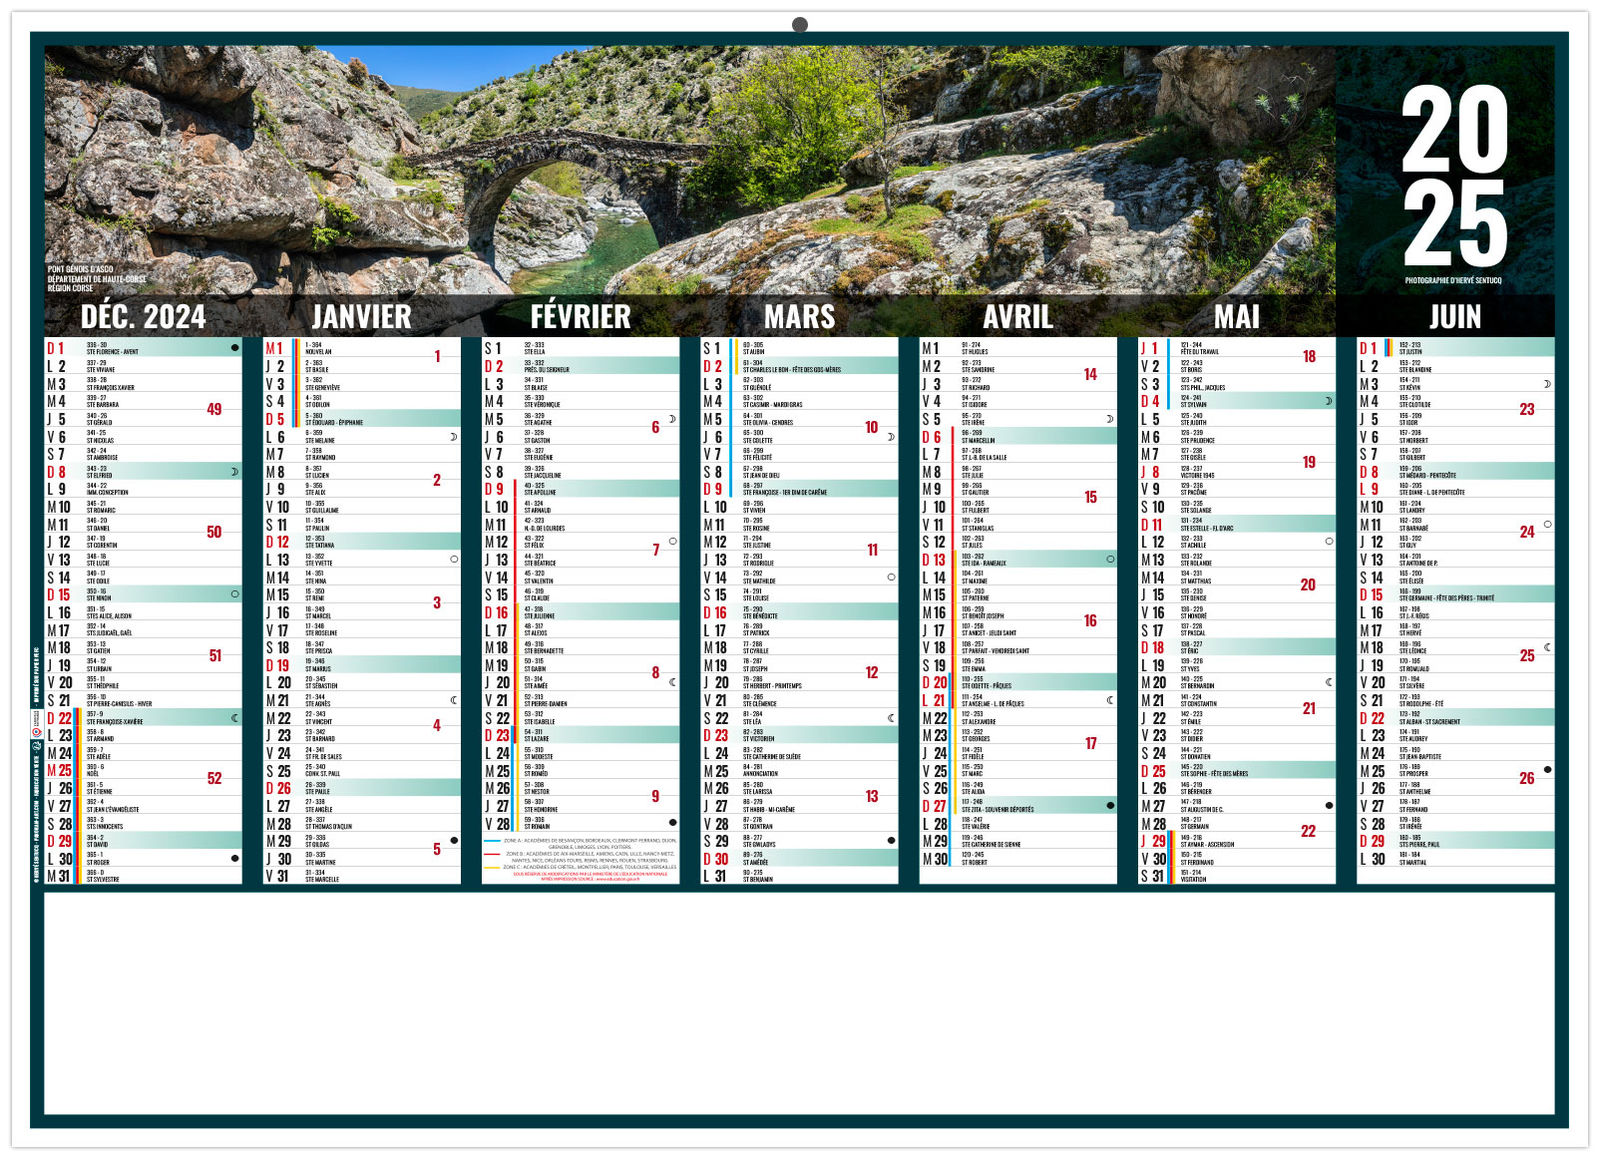Image resolution: width=1600 pixels, height=1160 pixels.
Task: Click the full moon circle on Juin 11
Action: pyautogui.click(x=1547, y=524)
